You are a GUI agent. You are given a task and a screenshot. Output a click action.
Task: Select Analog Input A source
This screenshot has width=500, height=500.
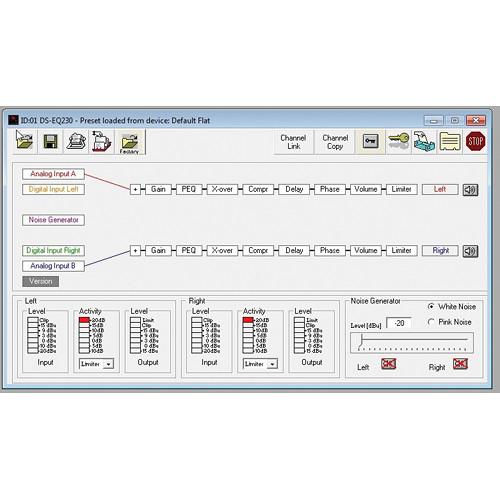[53, 174]
